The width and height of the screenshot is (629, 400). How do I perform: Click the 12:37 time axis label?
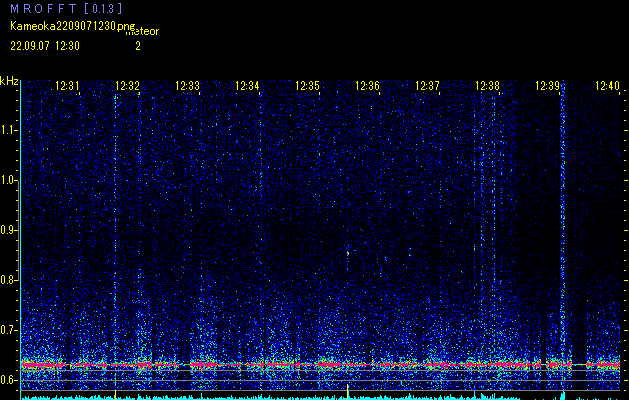click(x=427, y=86)
